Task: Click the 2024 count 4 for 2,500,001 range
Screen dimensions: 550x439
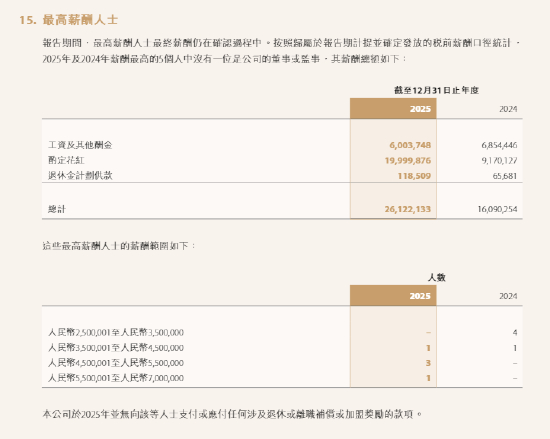Action: click(515, 332)
